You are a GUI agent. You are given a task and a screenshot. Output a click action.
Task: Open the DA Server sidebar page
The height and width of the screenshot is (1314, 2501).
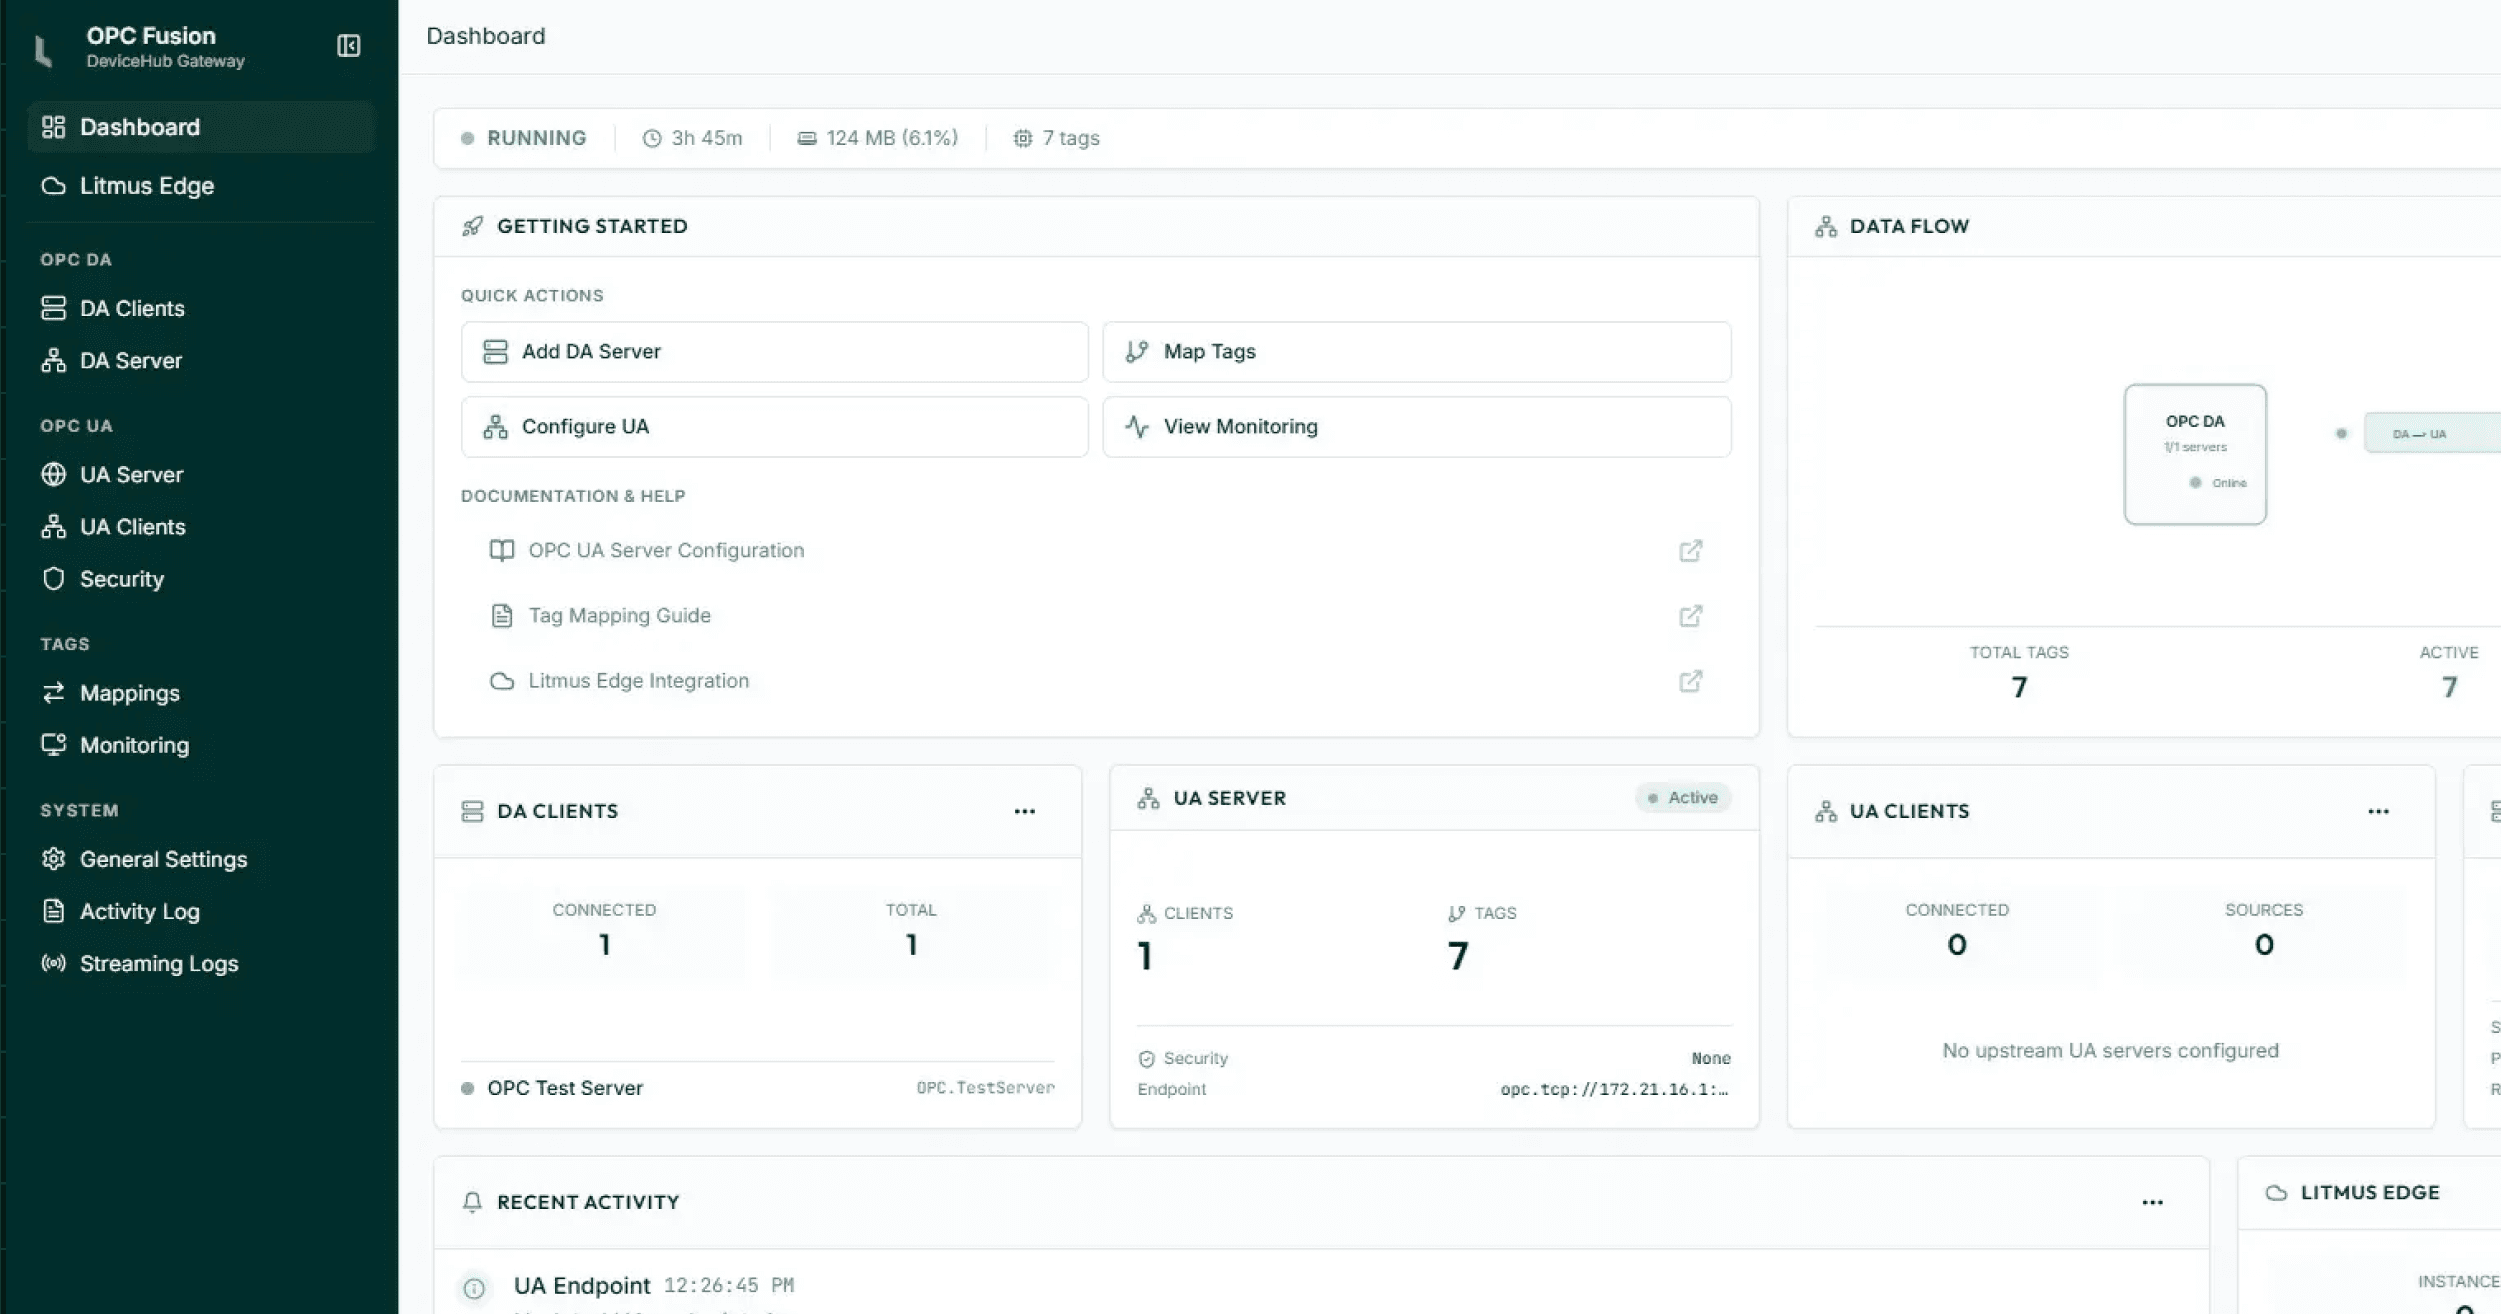201,360
